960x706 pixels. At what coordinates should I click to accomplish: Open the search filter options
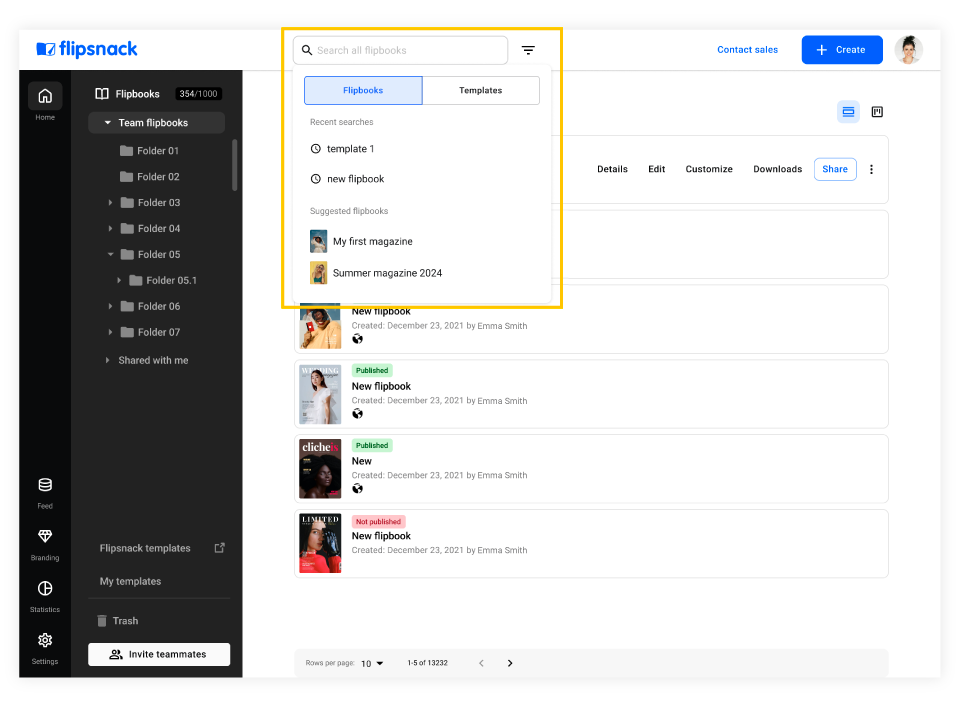click(528, 49)
